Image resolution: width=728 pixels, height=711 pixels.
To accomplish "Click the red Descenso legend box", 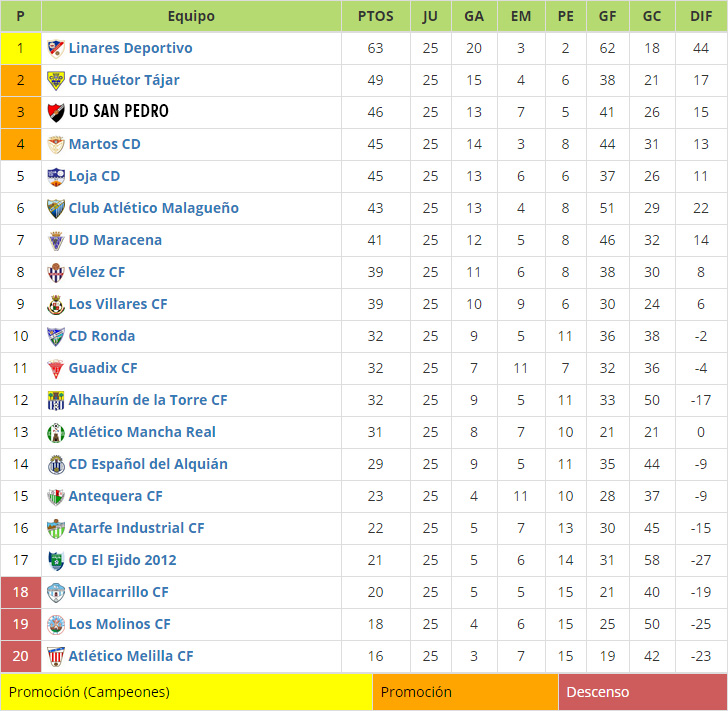I will click(x=643, y=692).
